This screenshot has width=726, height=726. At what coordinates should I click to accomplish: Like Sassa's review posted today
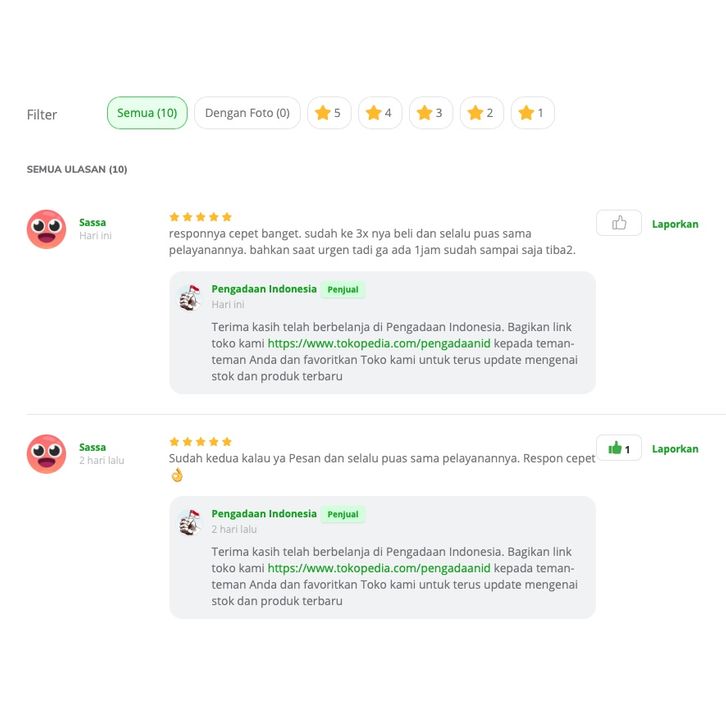pyautogui.click(x=619, y=223)
